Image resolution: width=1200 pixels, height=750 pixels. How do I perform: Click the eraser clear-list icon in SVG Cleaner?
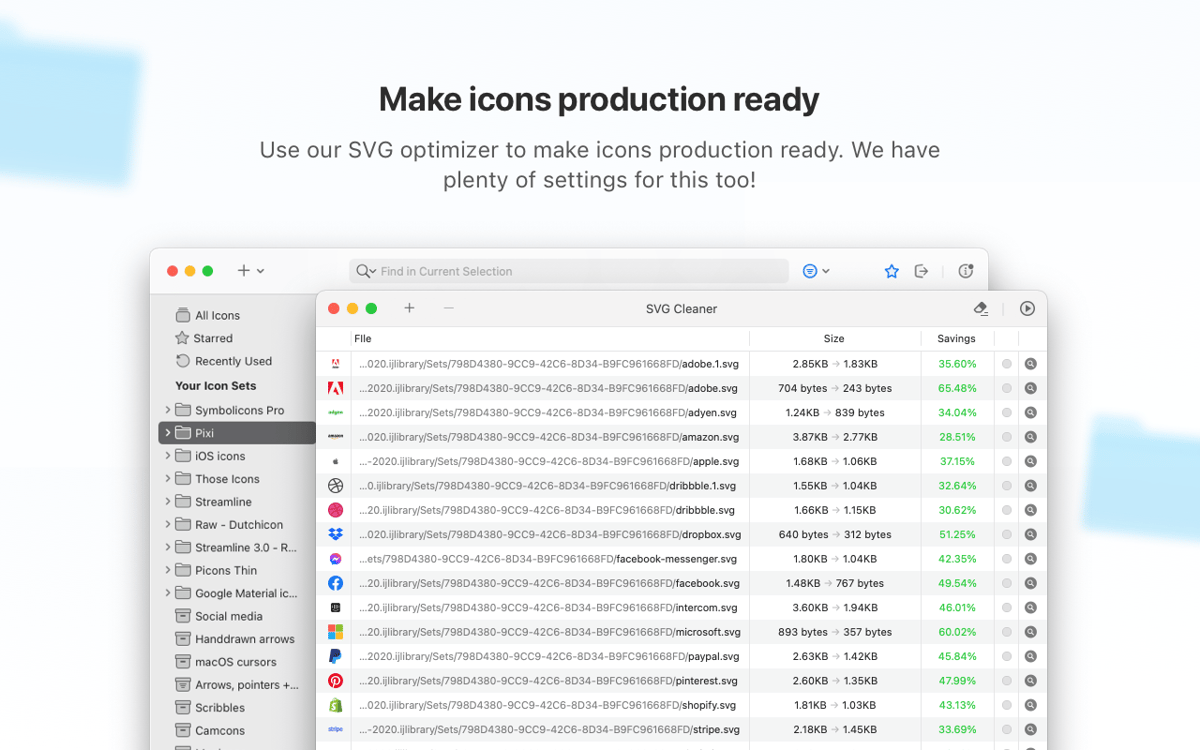coord(981,308)
